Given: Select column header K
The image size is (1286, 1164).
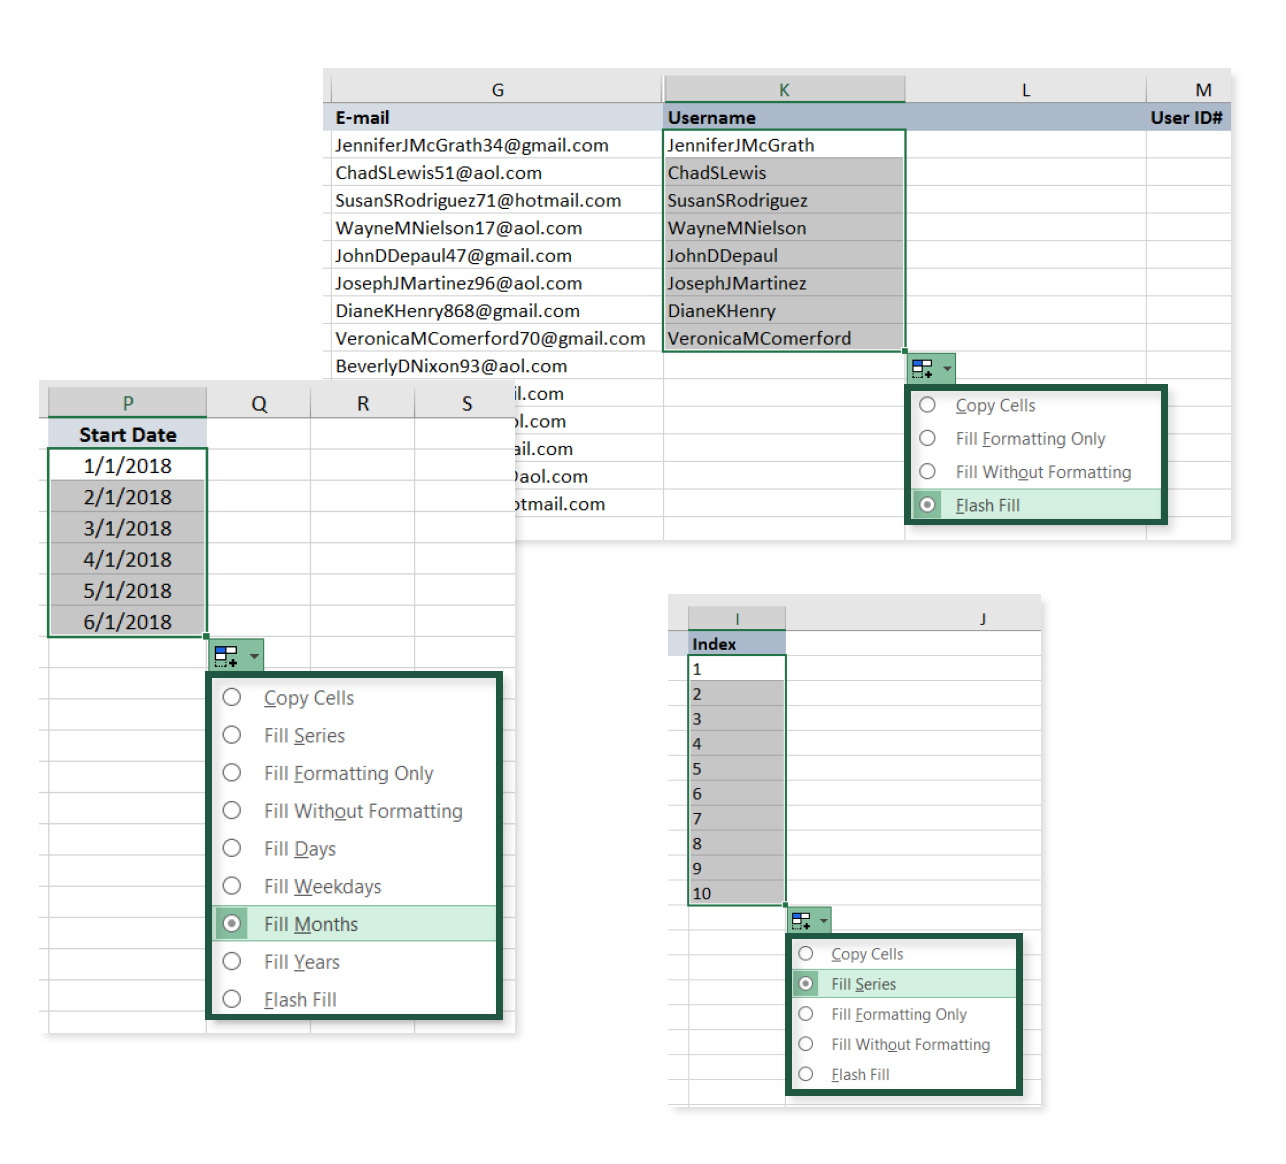Looking at the screenshot, I should coord(784,89).
